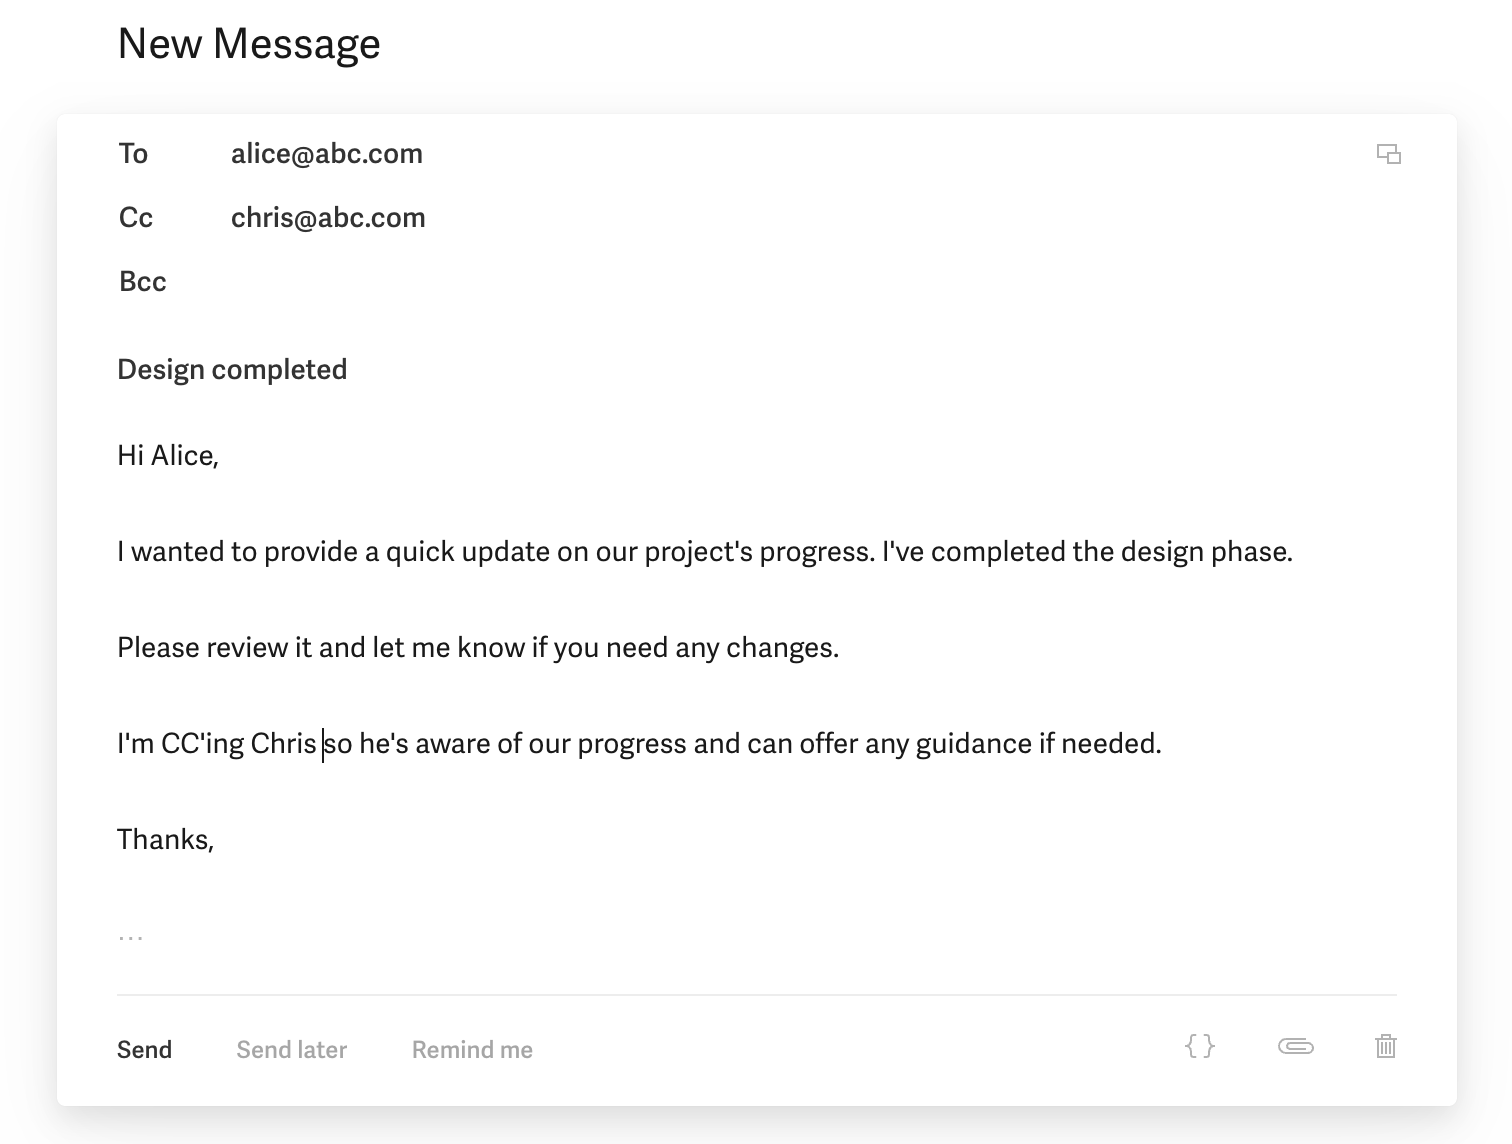Click the sentence about completed design phase
Image resolution: width=1512 pixels, height=1144 pixels.
(x=1087, y=551)
